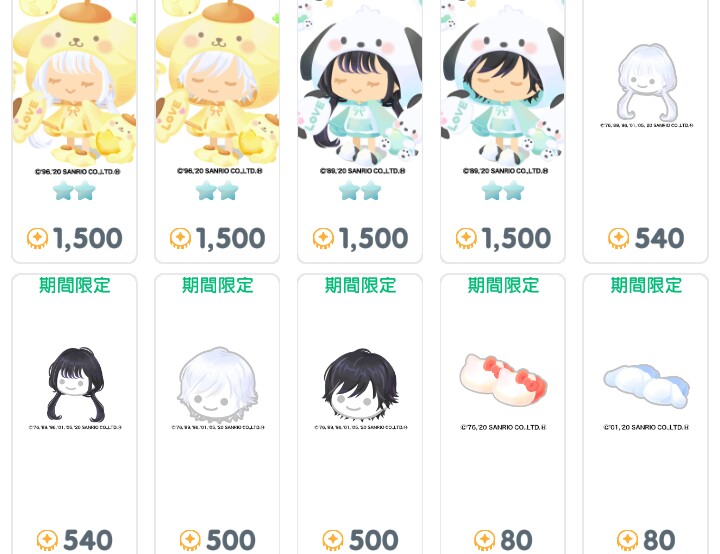The image size is (720, 554).
Task: Select the yellow Pompompurin girl avatar outfit
Action: (x=74, y=83)
